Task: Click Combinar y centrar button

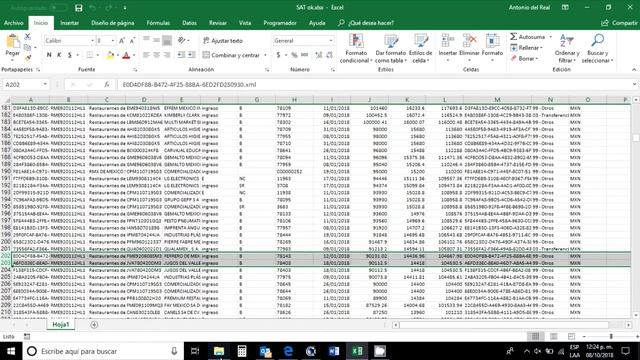Action: [231, 55]
